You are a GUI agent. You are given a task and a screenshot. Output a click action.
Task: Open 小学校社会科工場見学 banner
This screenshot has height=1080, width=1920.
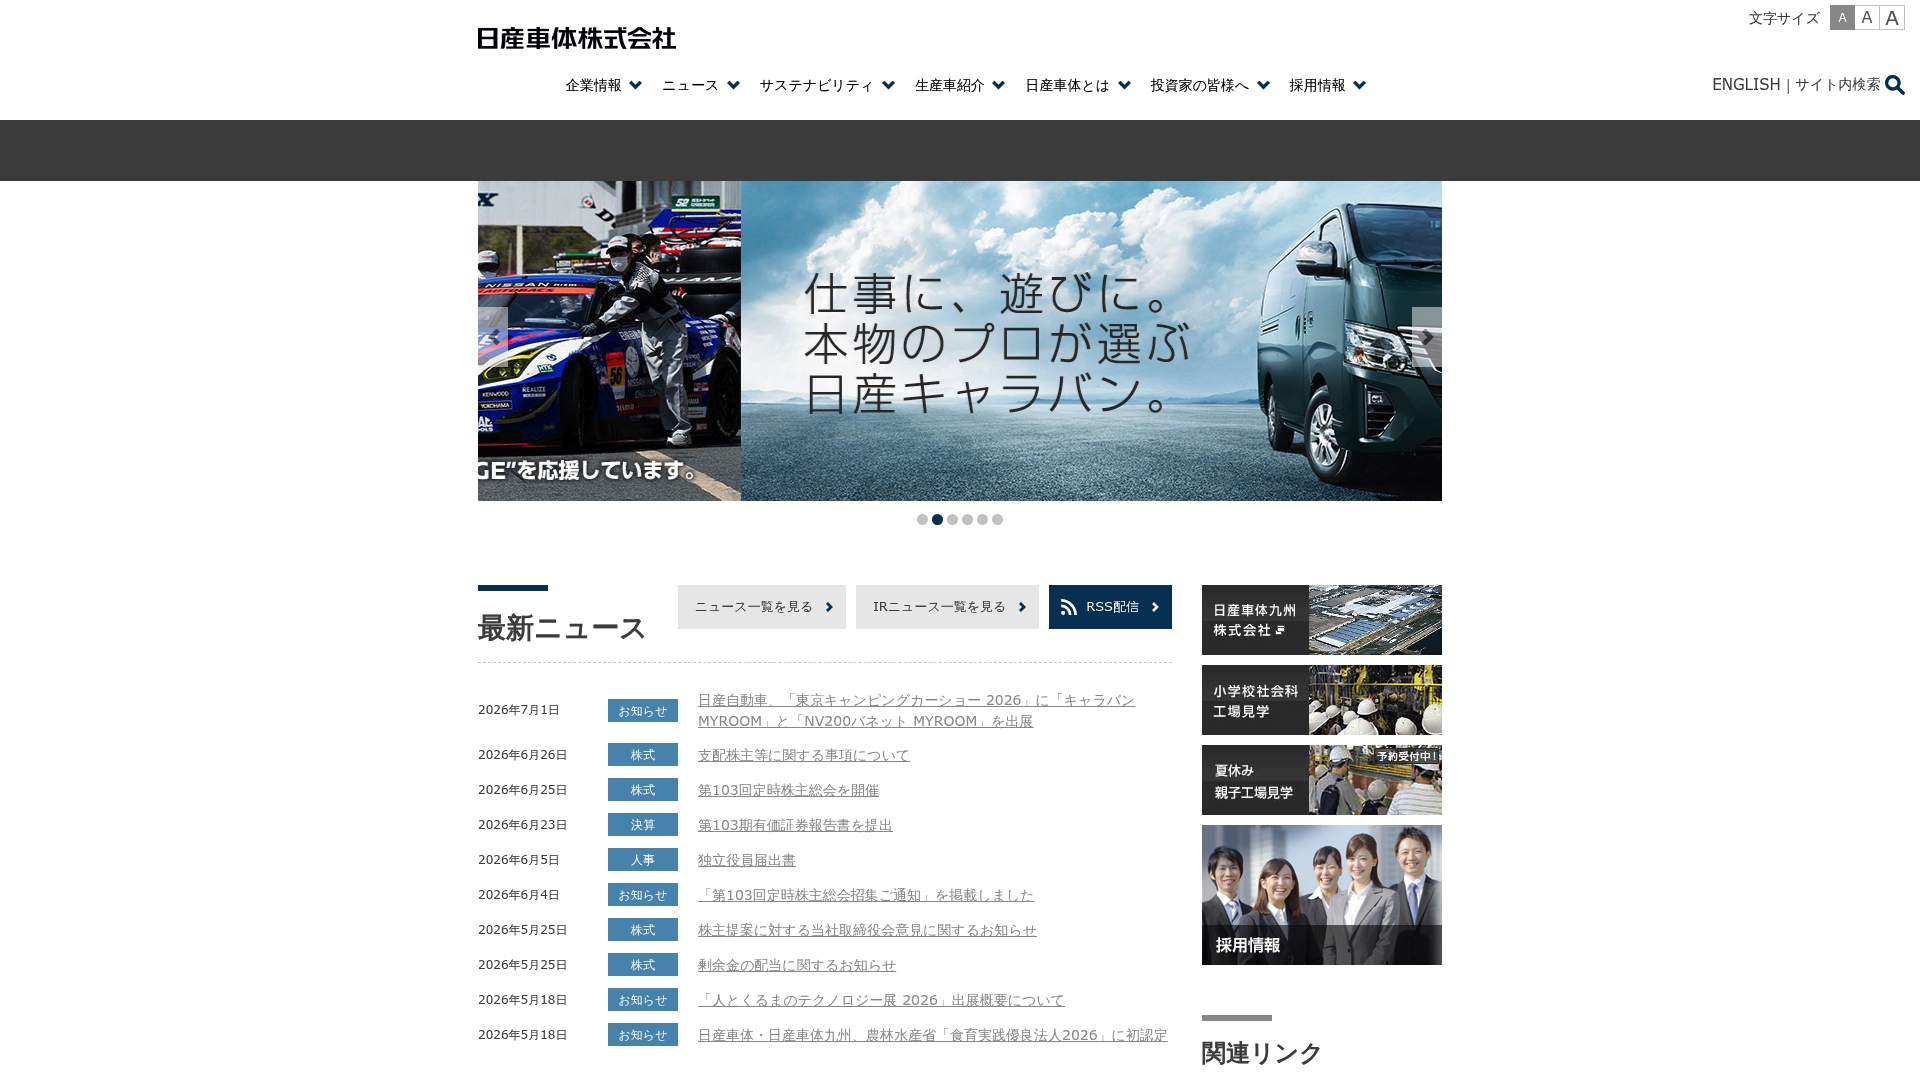click(1322, 700)
